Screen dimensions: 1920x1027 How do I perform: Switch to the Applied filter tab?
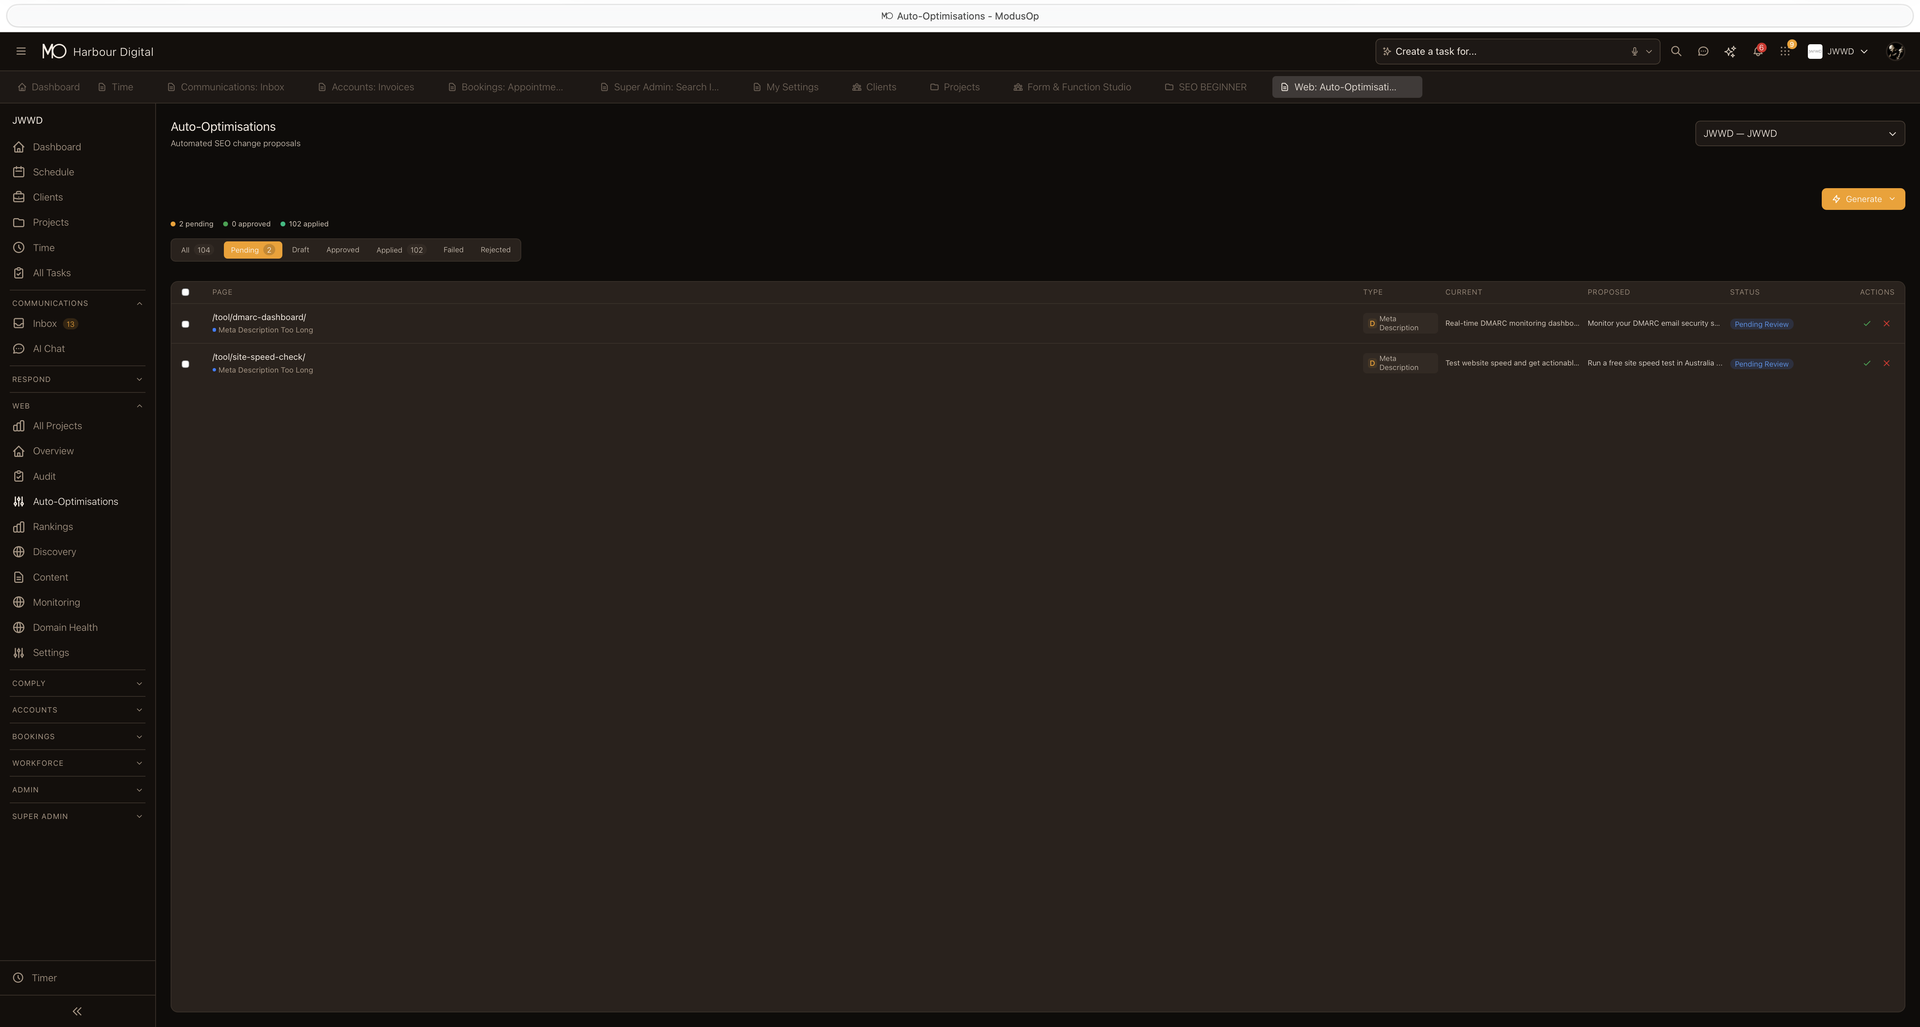[399, 250]
